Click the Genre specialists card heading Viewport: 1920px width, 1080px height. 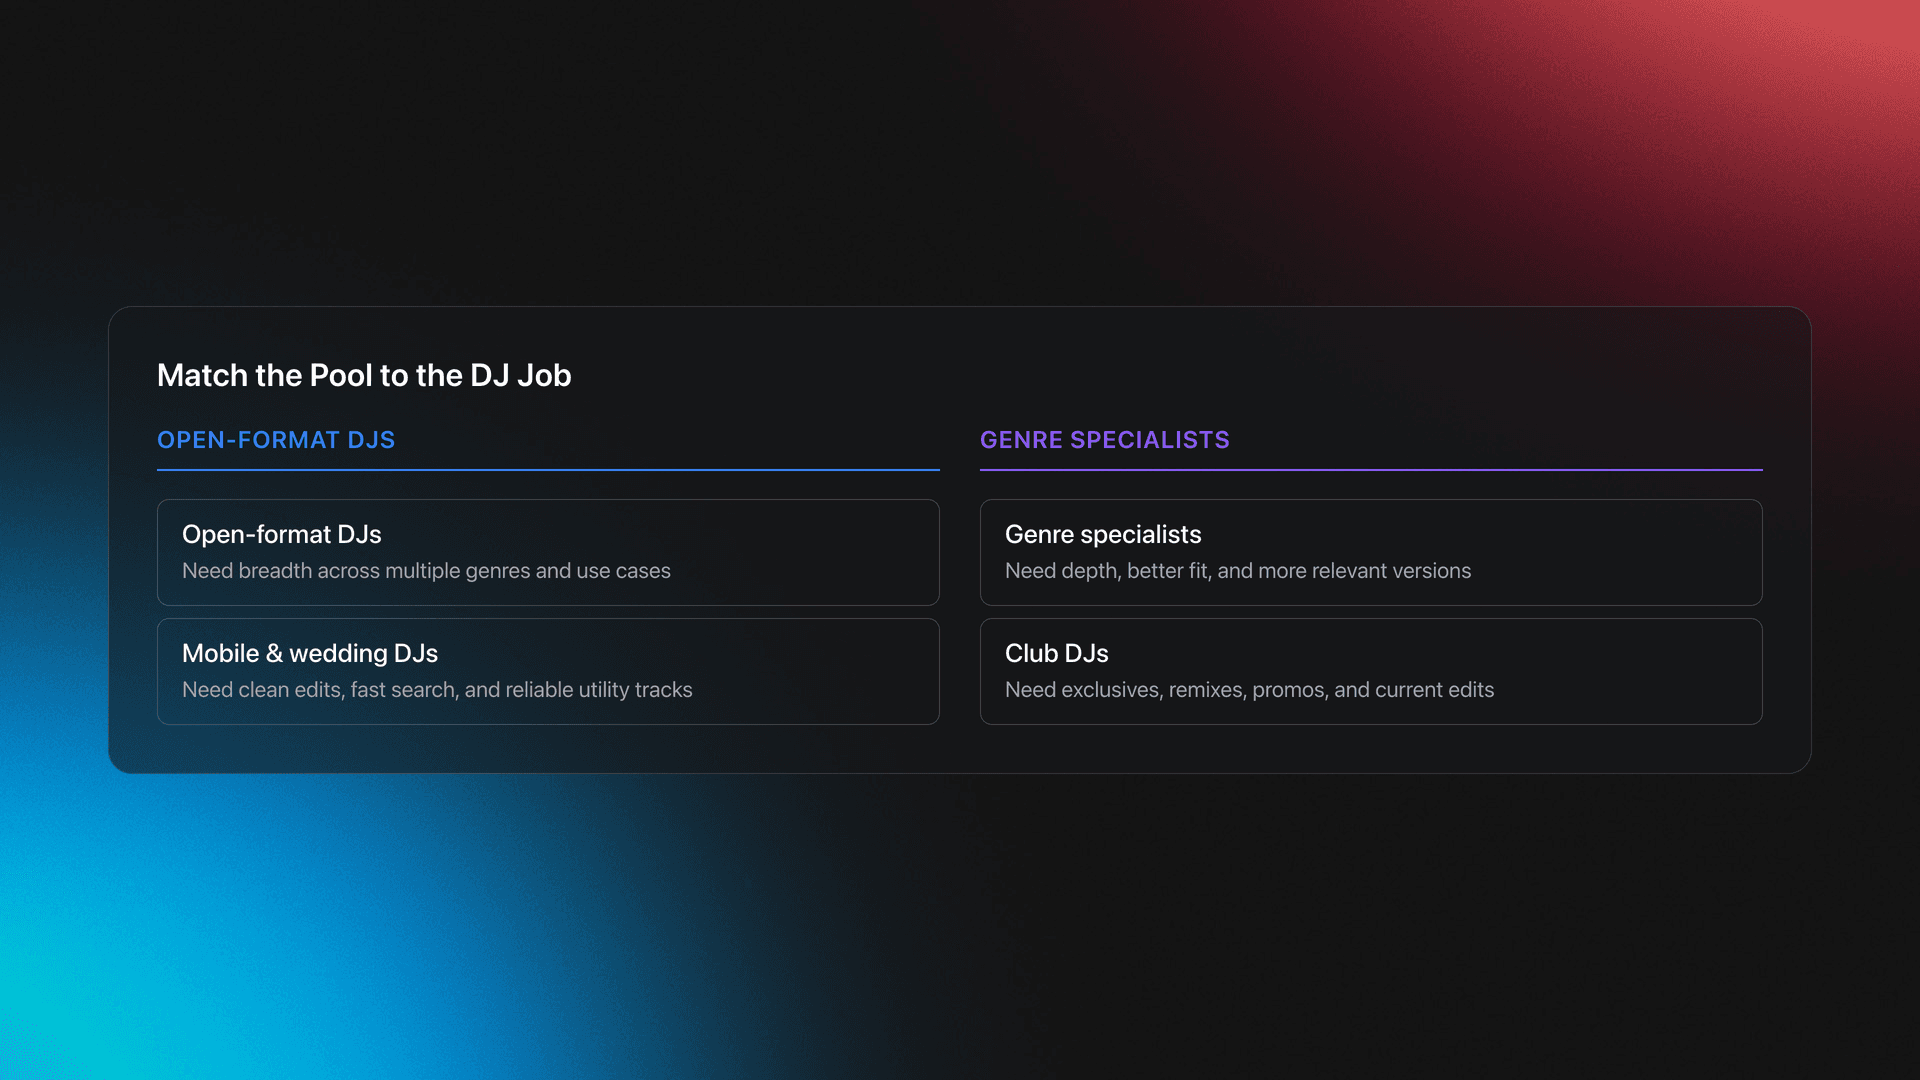click(1103, 534)
